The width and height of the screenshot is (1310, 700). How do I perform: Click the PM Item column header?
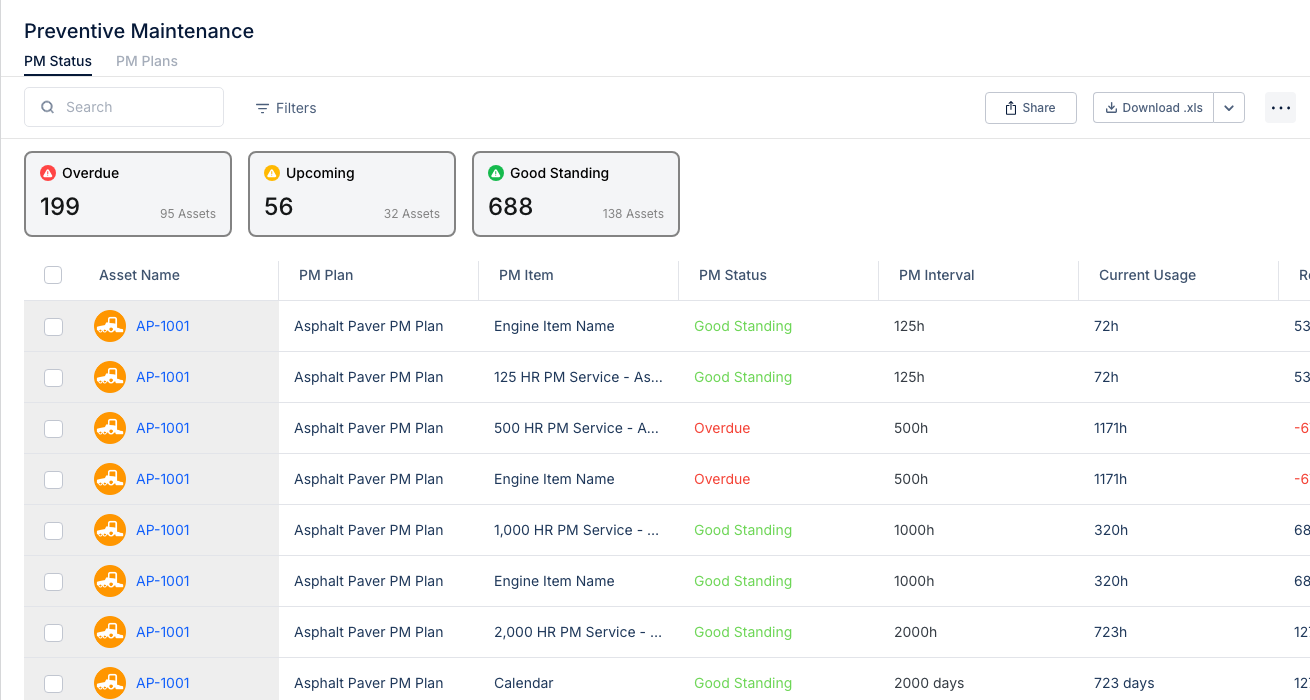click(526, 275)
